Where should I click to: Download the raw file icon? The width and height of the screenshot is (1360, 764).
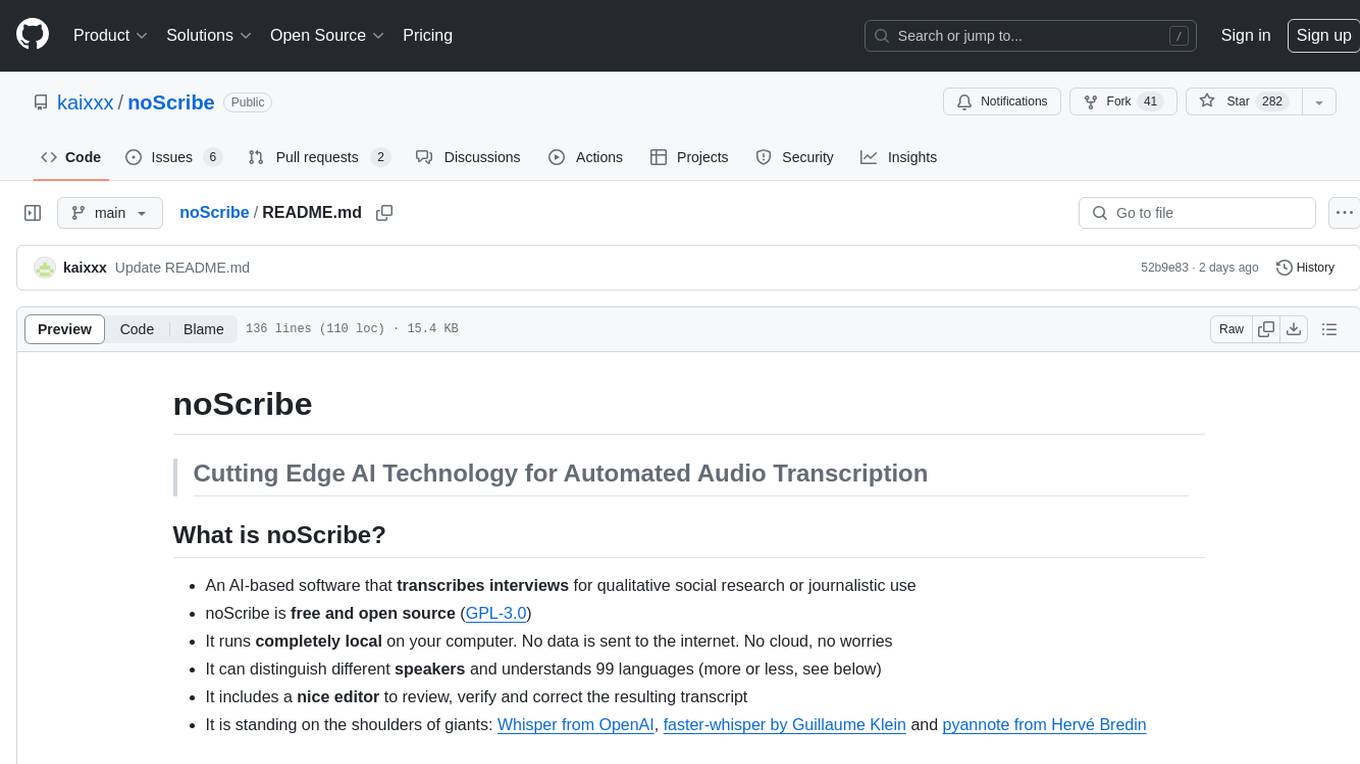point(1293,329)
